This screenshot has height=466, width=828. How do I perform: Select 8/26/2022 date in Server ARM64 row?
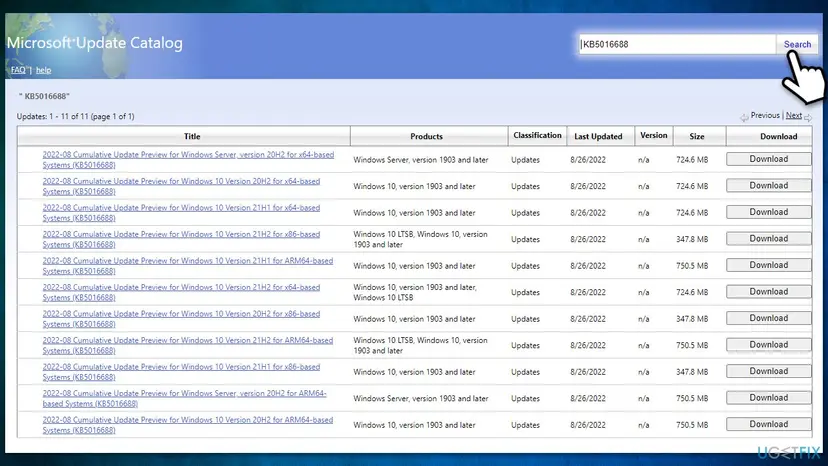587,398
